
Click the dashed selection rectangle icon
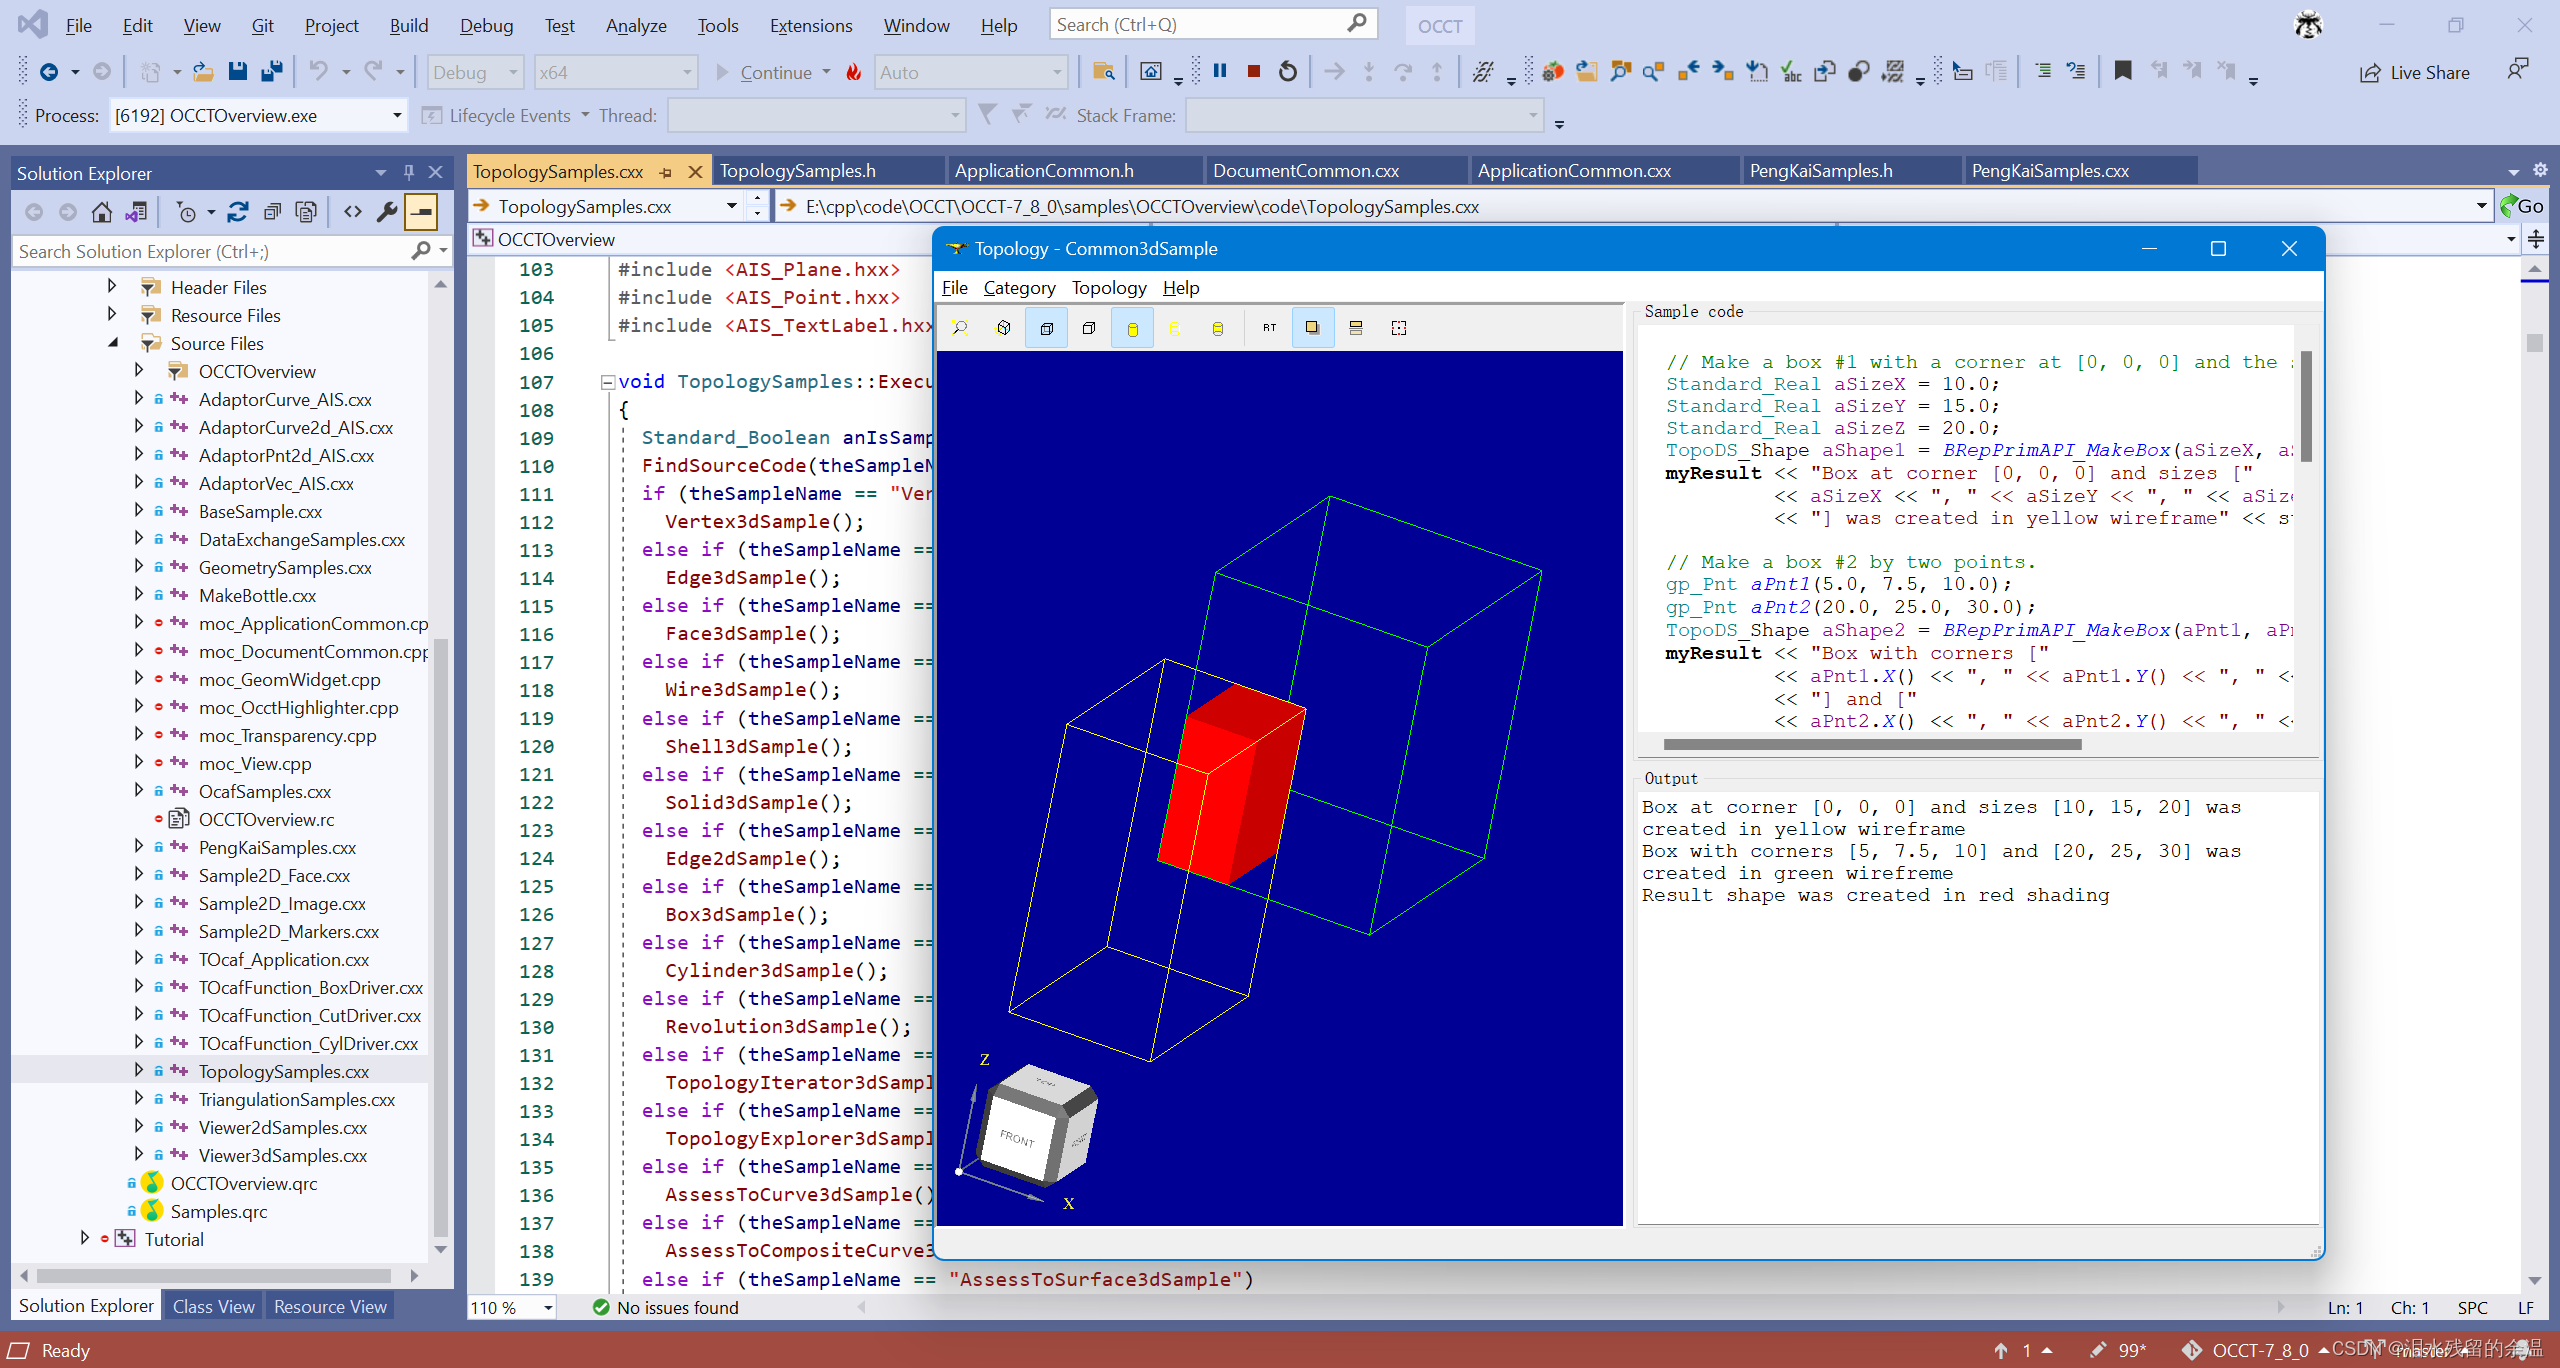pos(1398,328)
